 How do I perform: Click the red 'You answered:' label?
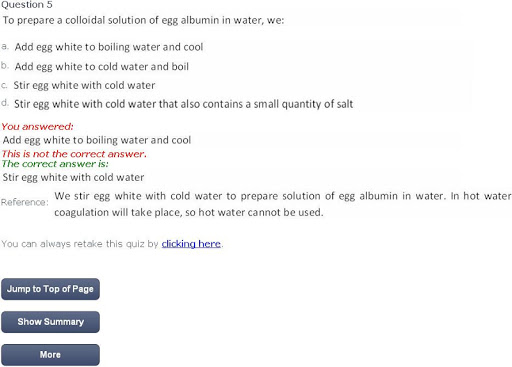[37, 127]
